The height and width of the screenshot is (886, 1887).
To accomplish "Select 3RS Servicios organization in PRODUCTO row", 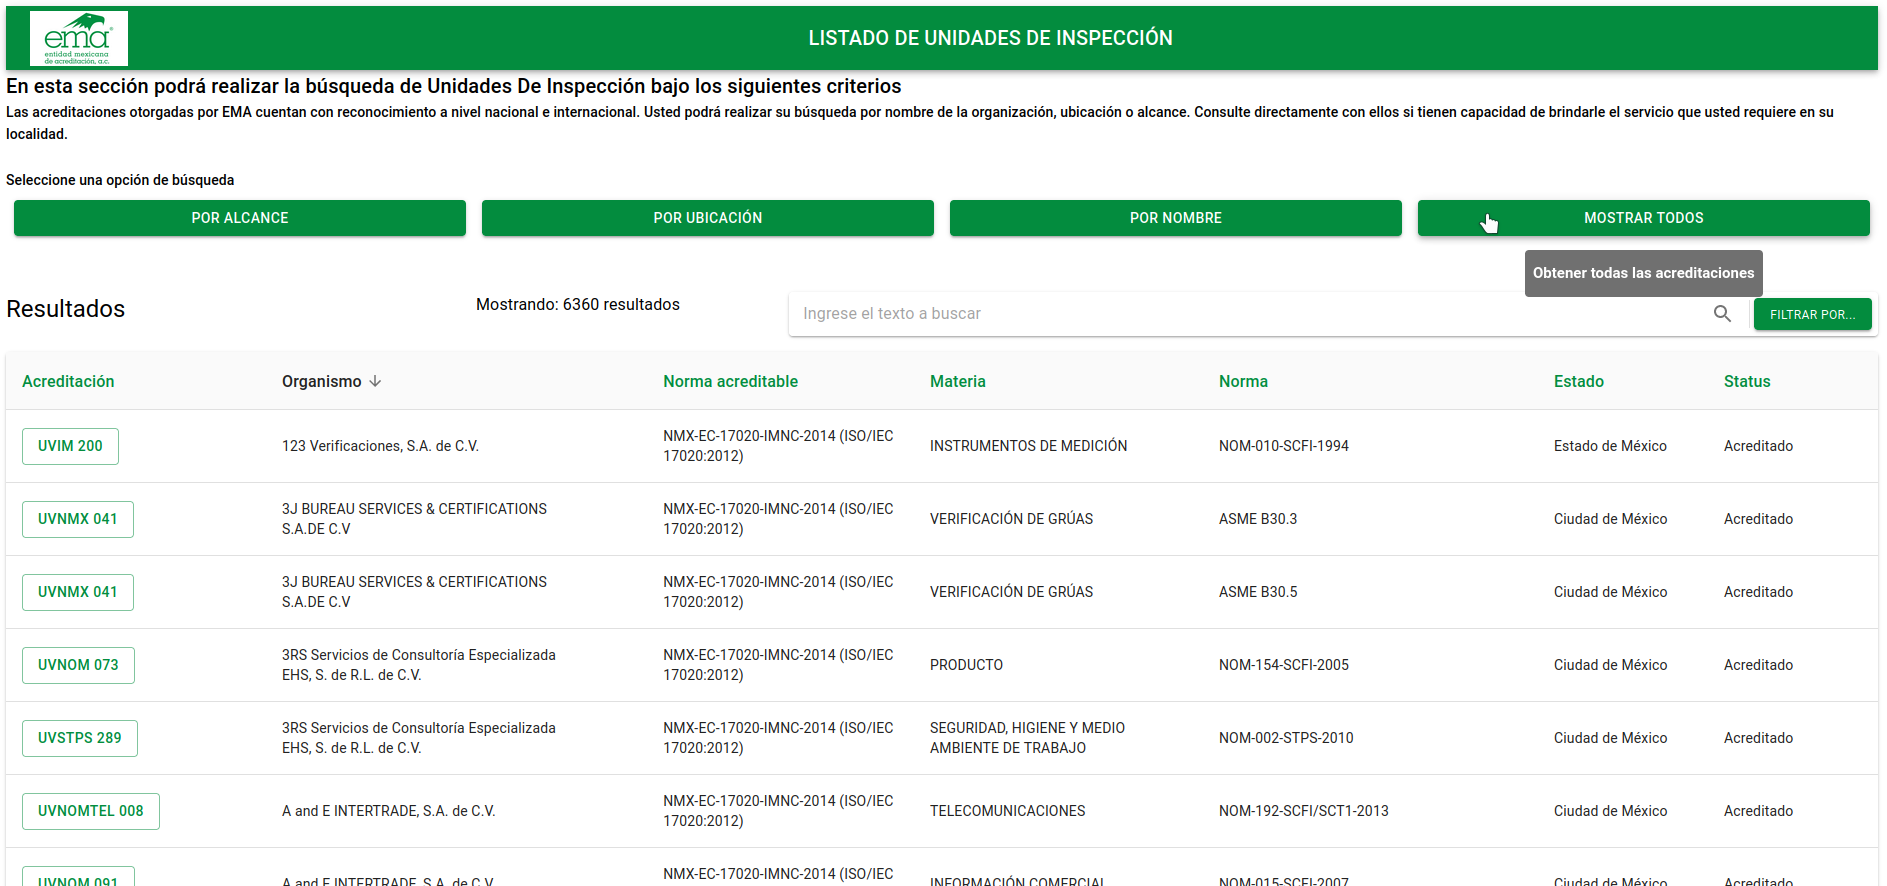I will coord(419,665).
